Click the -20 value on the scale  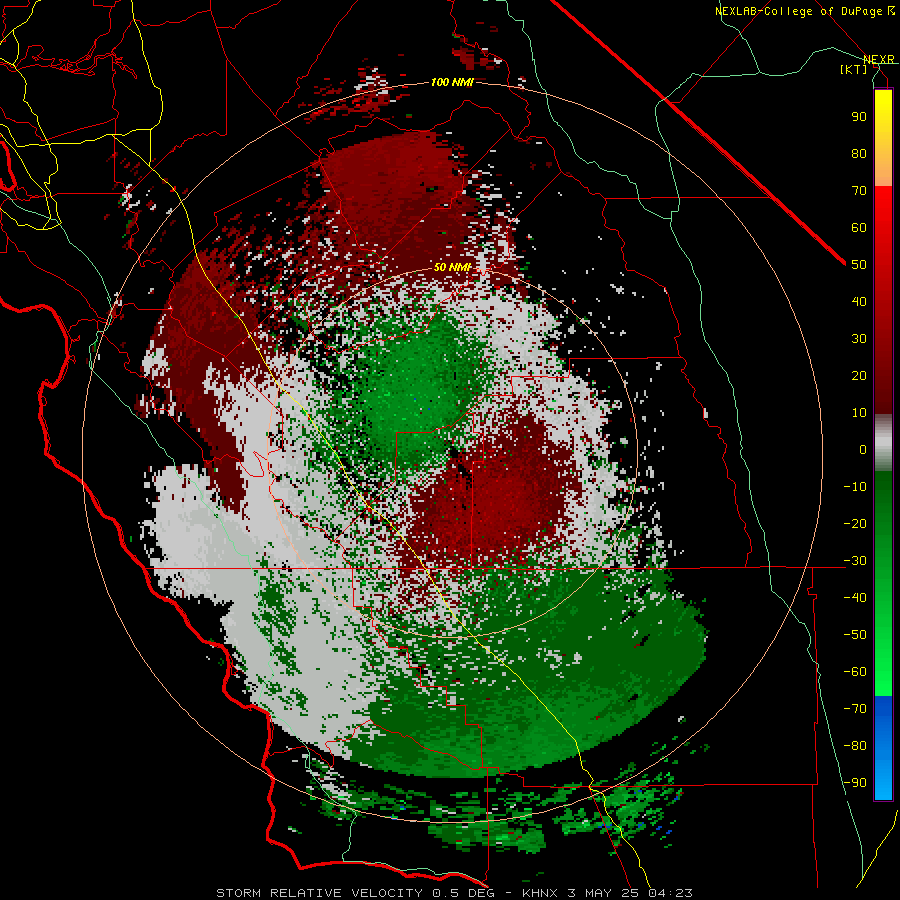855,523
